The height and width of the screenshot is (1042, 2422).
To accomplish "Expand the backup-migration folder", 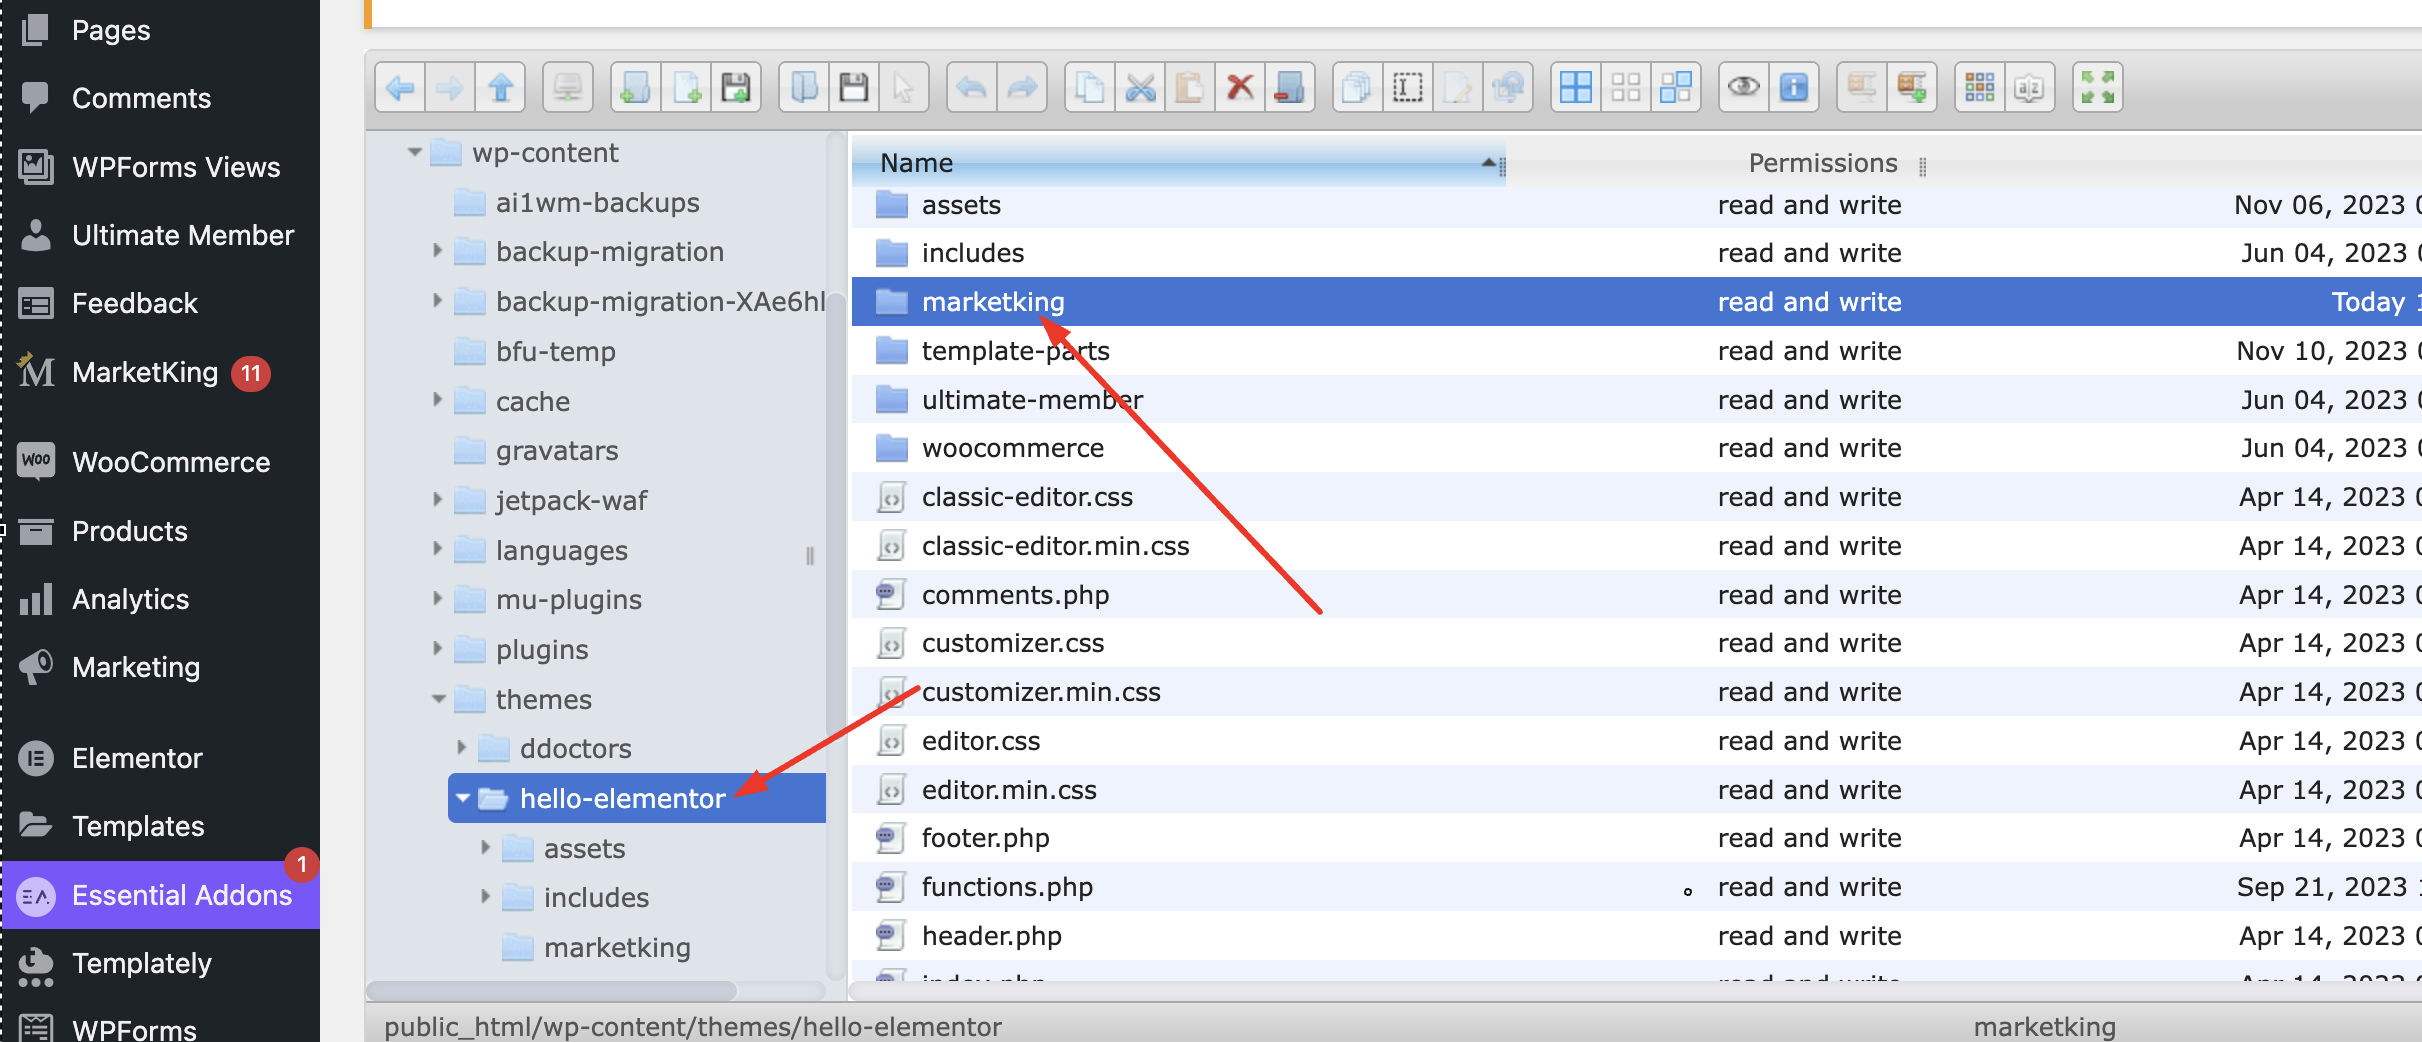I will click(437, 251).
